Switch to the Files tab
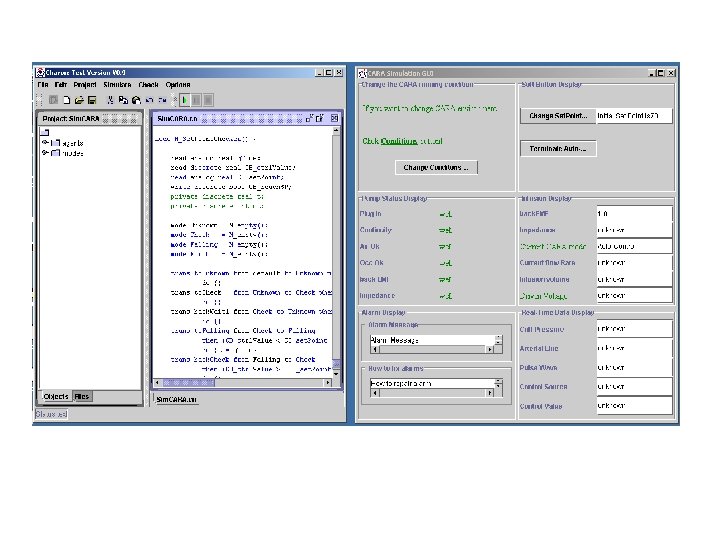Screen dimensions: 720x540 click(x=82, y=396)
